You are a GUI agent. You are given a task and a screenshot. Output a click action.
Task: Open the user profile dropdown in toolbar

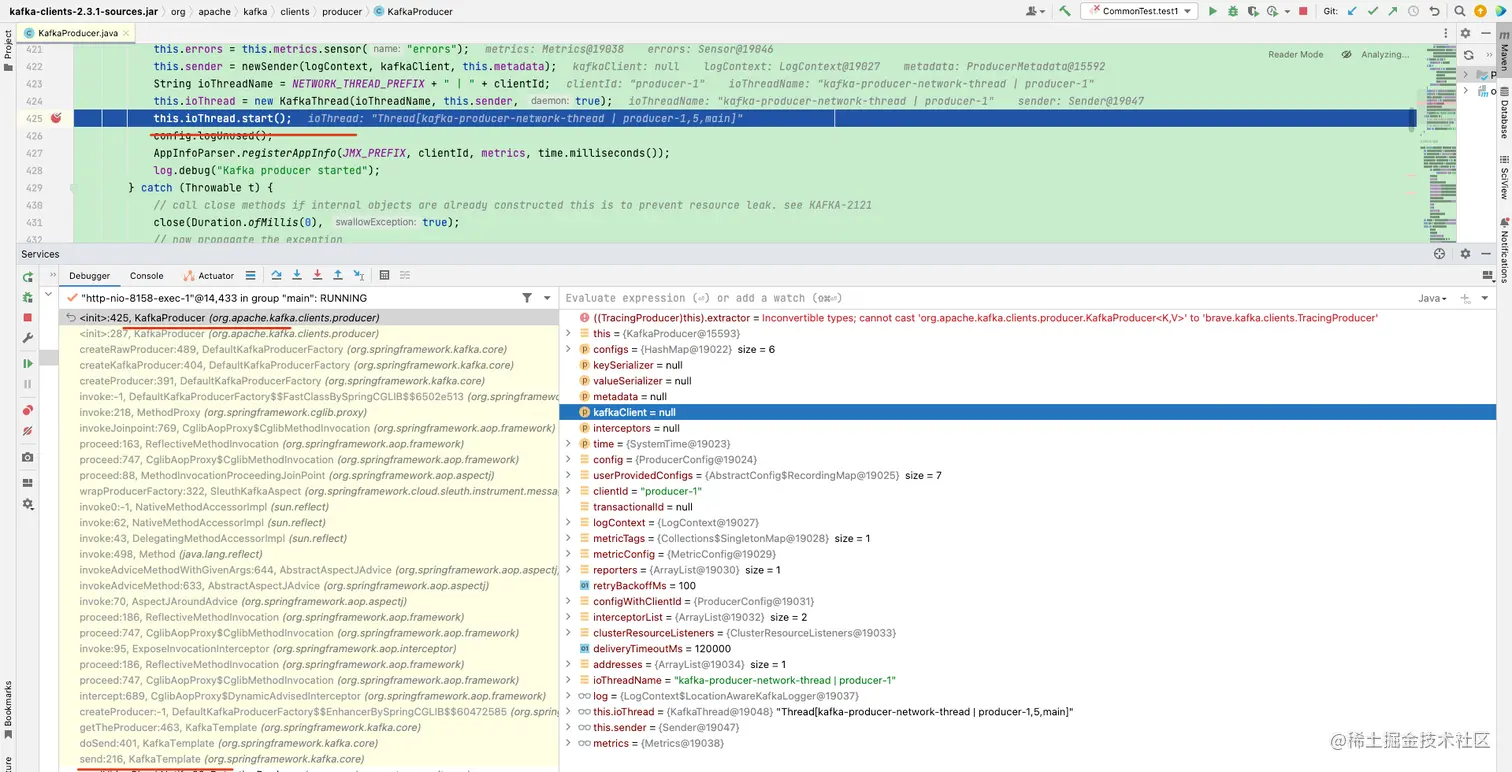click(1036, 11)
